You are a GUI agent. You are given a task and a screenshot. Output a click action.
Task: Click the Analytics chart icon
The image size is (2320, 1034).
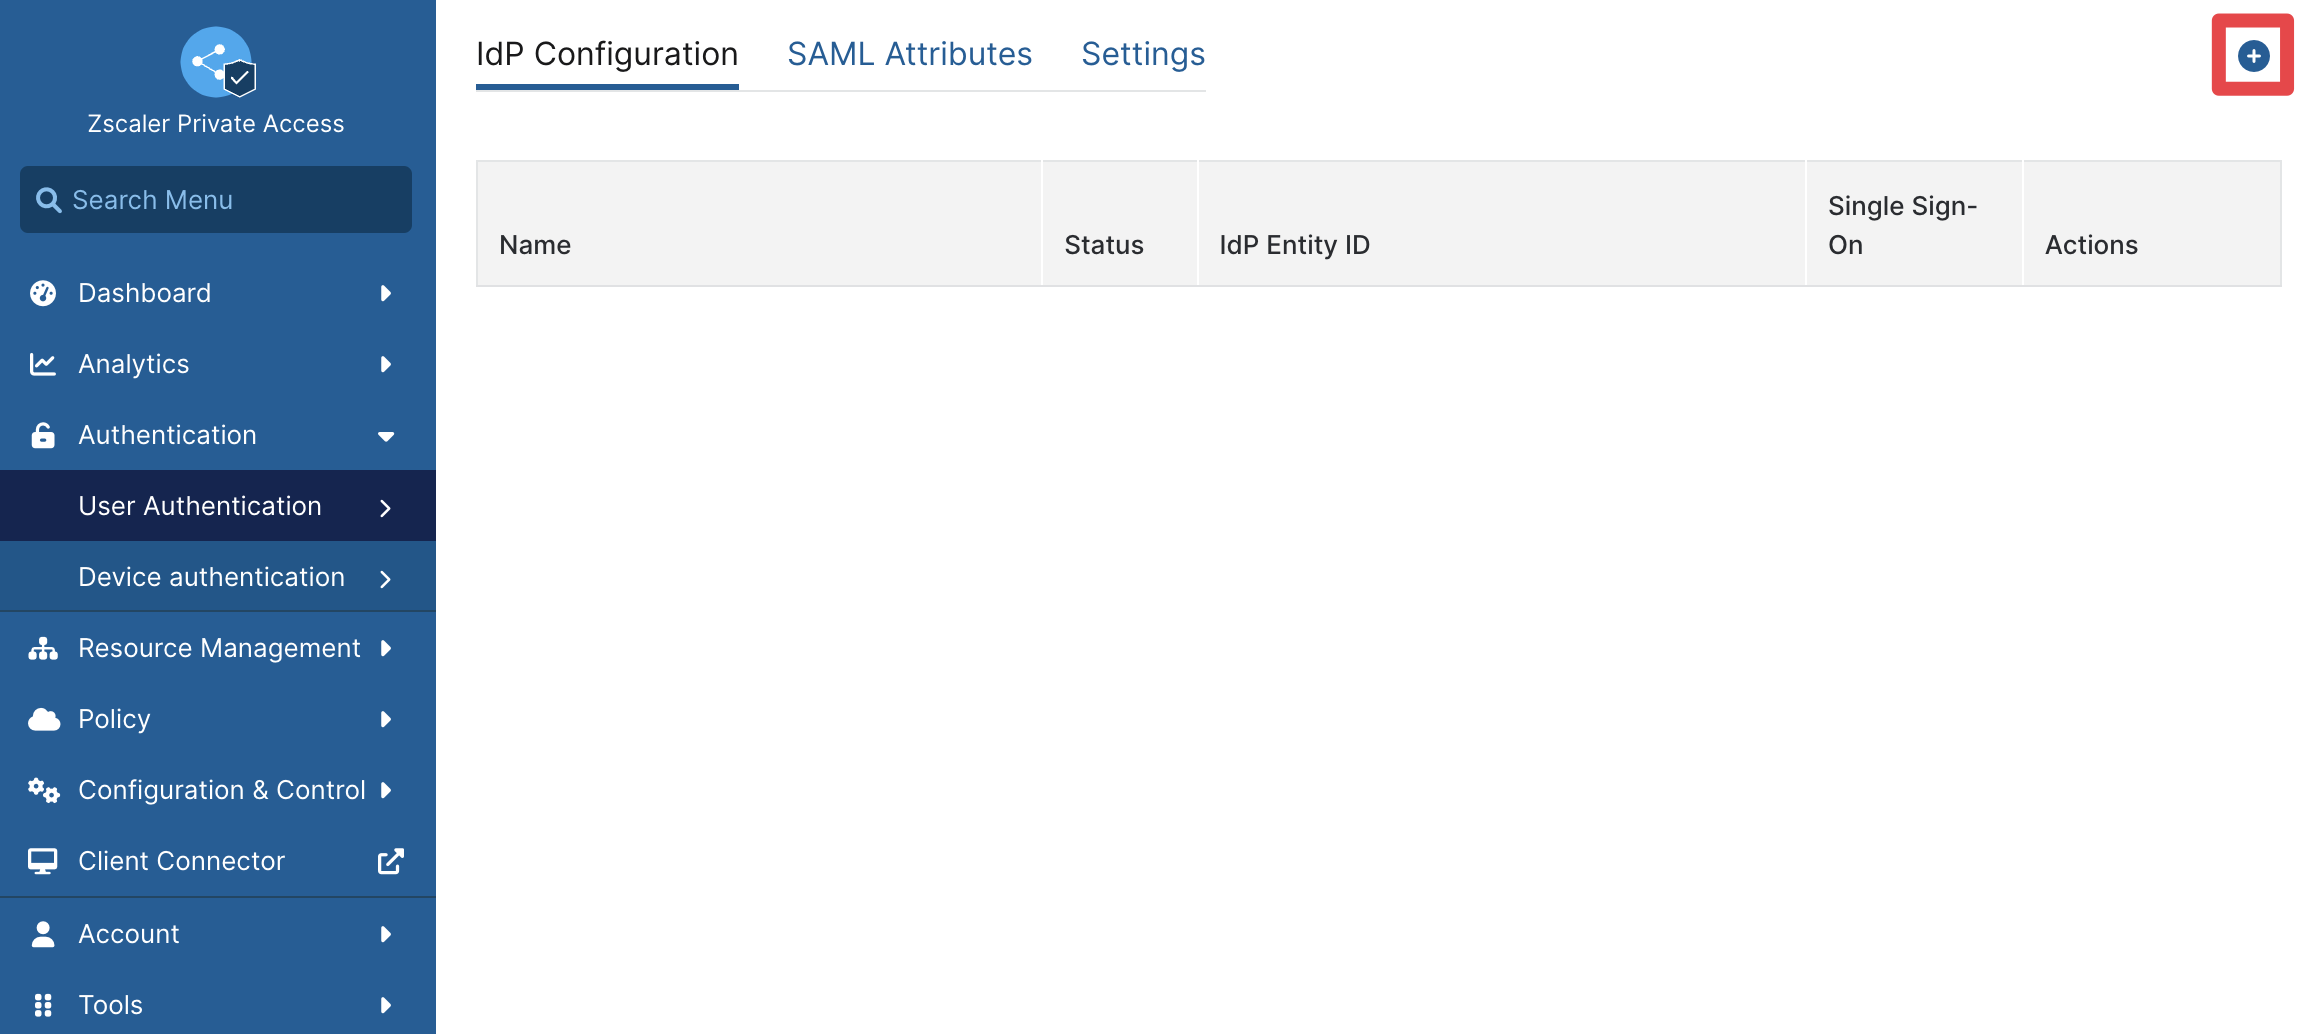[x=43, y=364]
